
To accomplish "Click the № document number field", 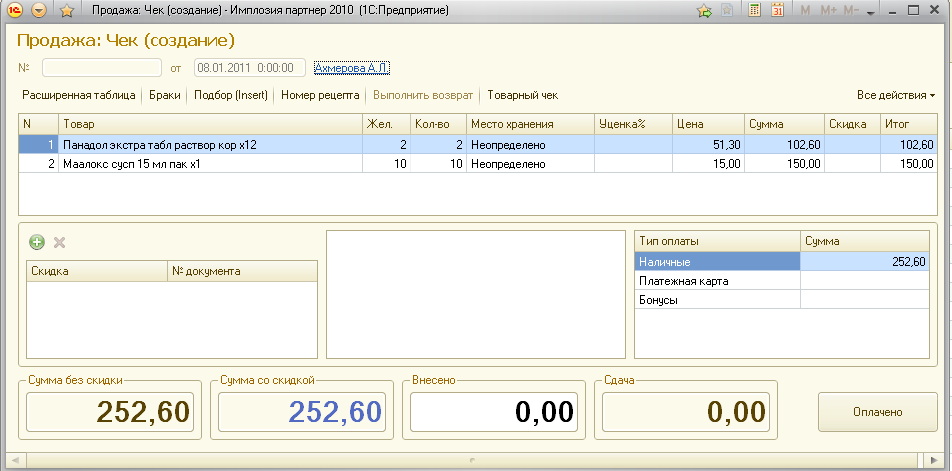I will pos(101,67).
